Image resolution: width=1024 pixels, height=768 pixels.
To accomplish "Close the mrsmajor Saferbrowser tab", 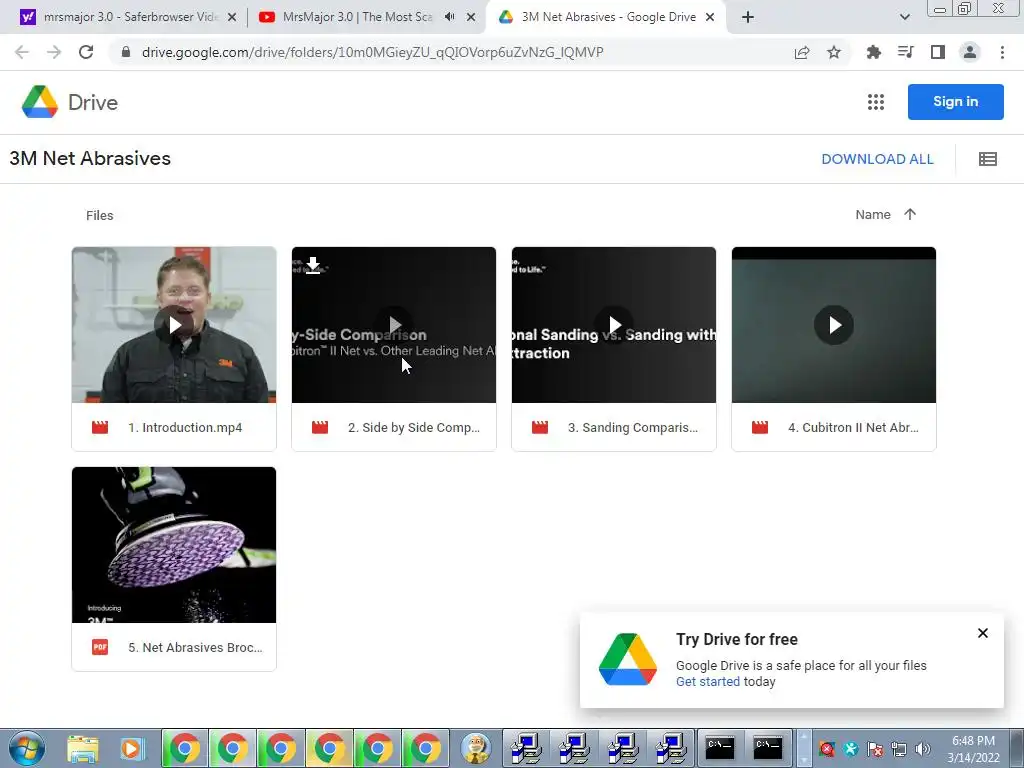I will tap(232, 18).
